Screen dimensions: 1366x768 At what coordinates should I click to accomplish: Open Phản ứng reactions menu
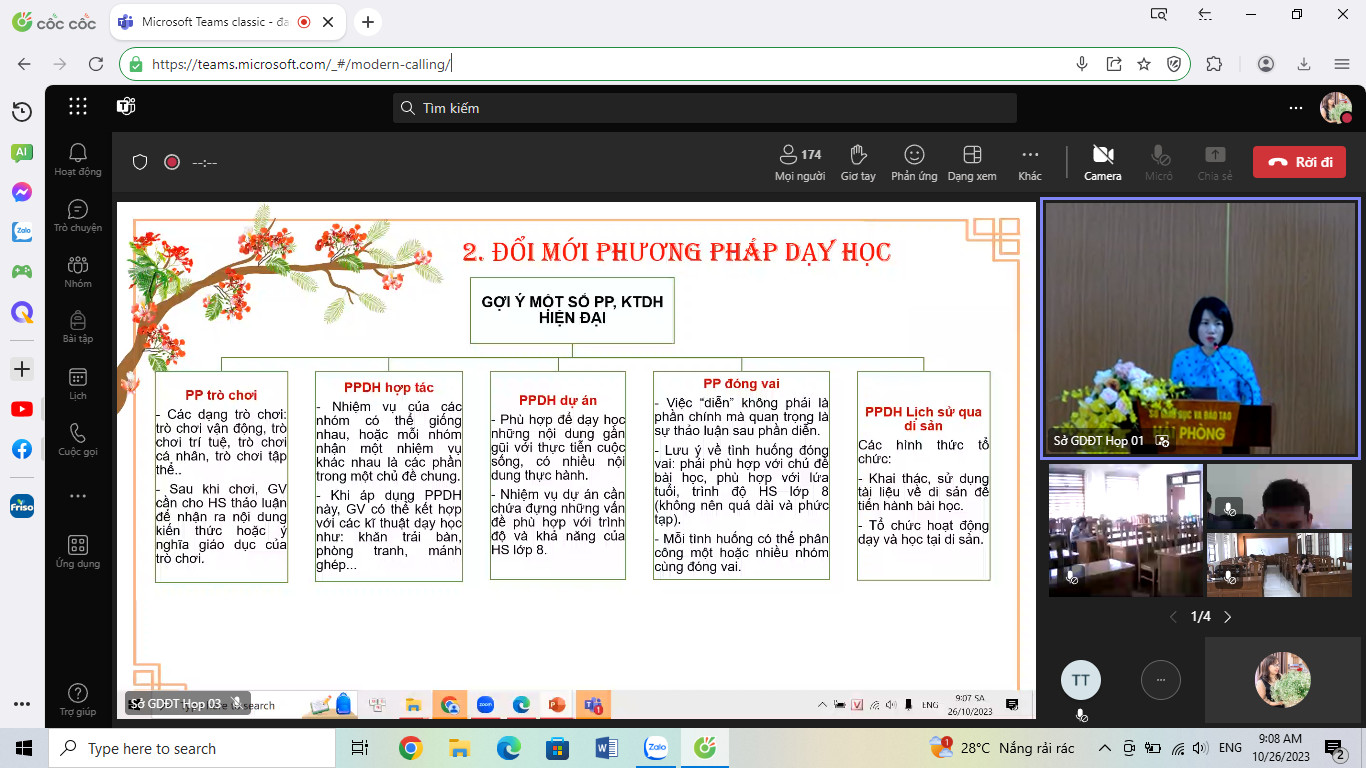tap(913, 161)
